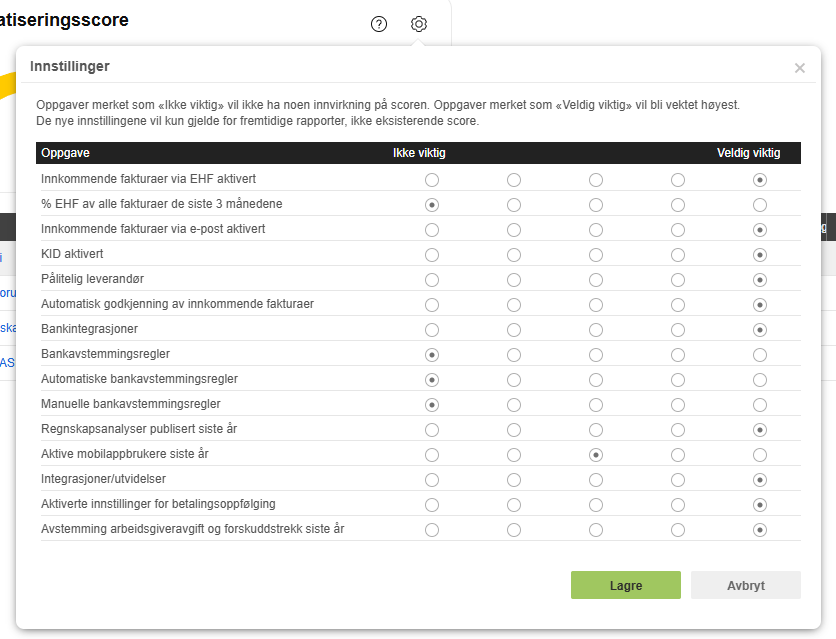Choose second importance level for Integrasjoner/utvidelser
Viewport: 836px width, 639px height.
tap(514, 480)
